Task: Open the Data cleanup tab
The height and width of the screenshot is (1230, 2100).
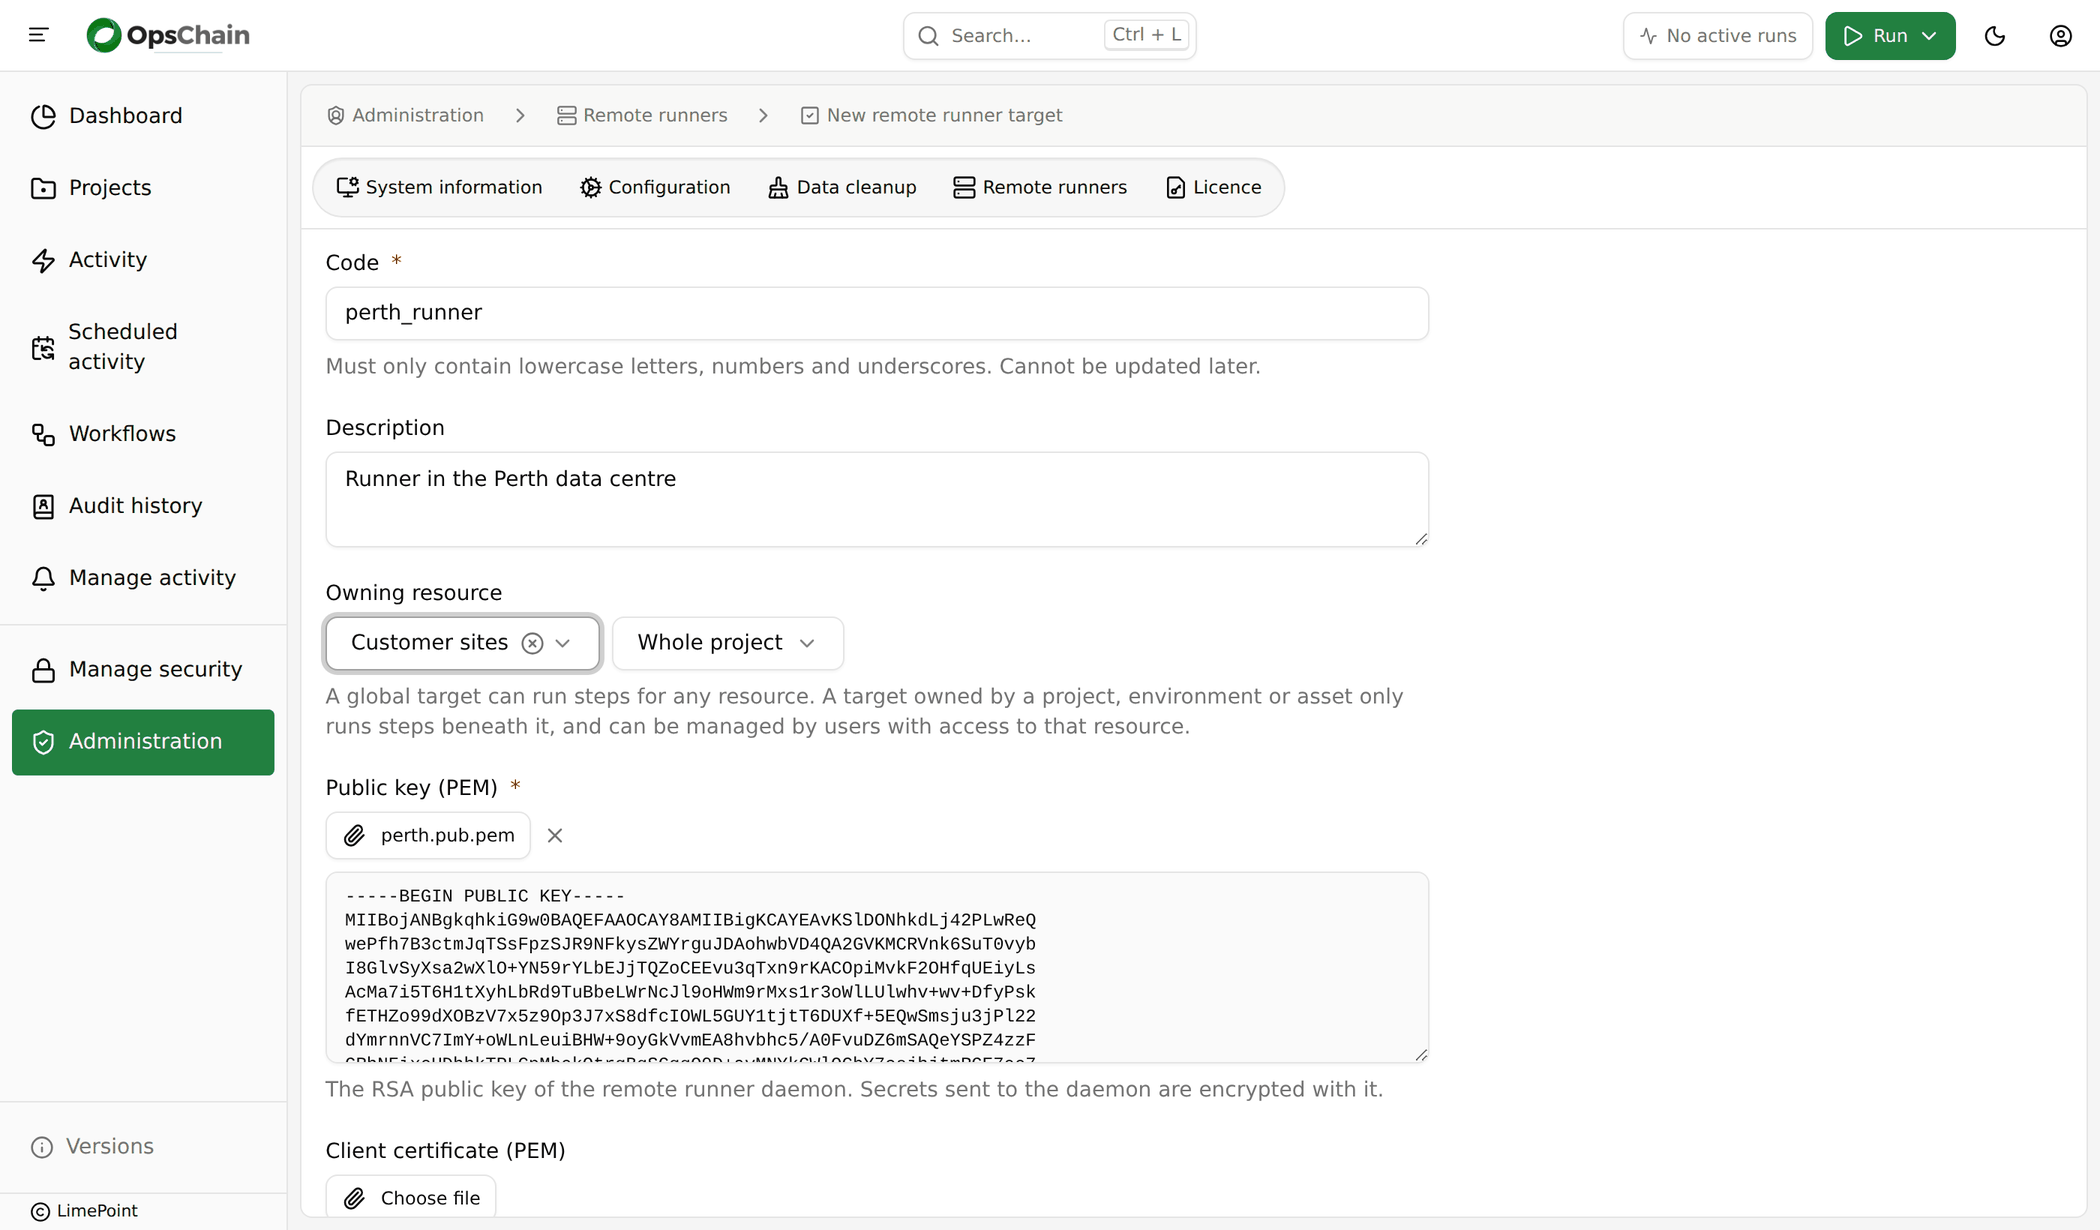Action: point(842,188)
